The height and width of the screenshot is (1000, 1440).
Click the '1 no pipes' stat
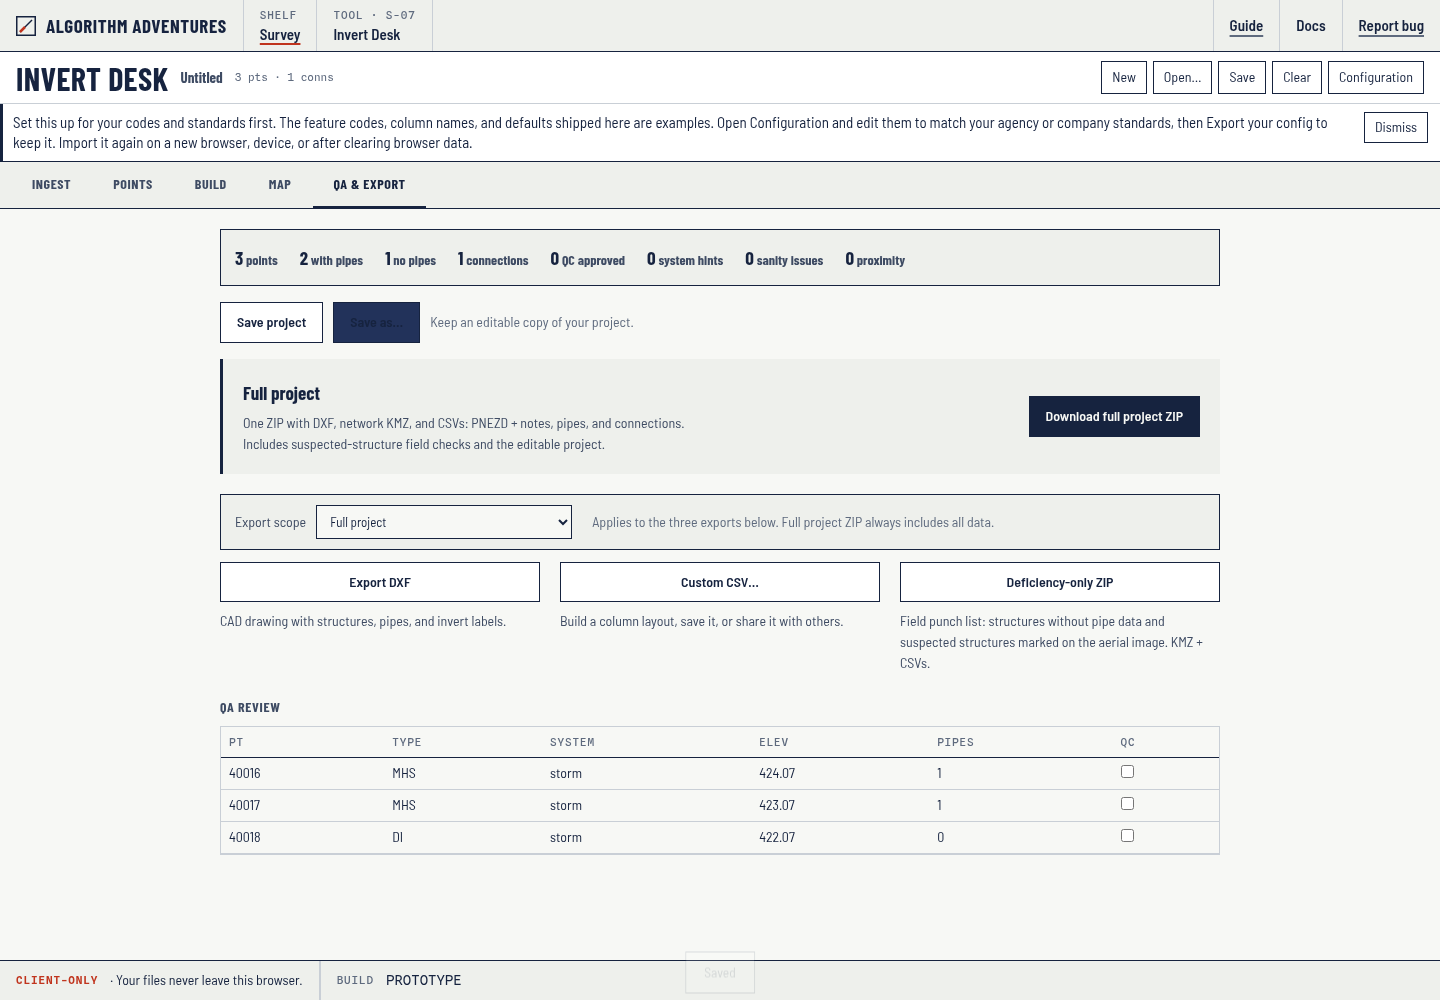point(410,259)
